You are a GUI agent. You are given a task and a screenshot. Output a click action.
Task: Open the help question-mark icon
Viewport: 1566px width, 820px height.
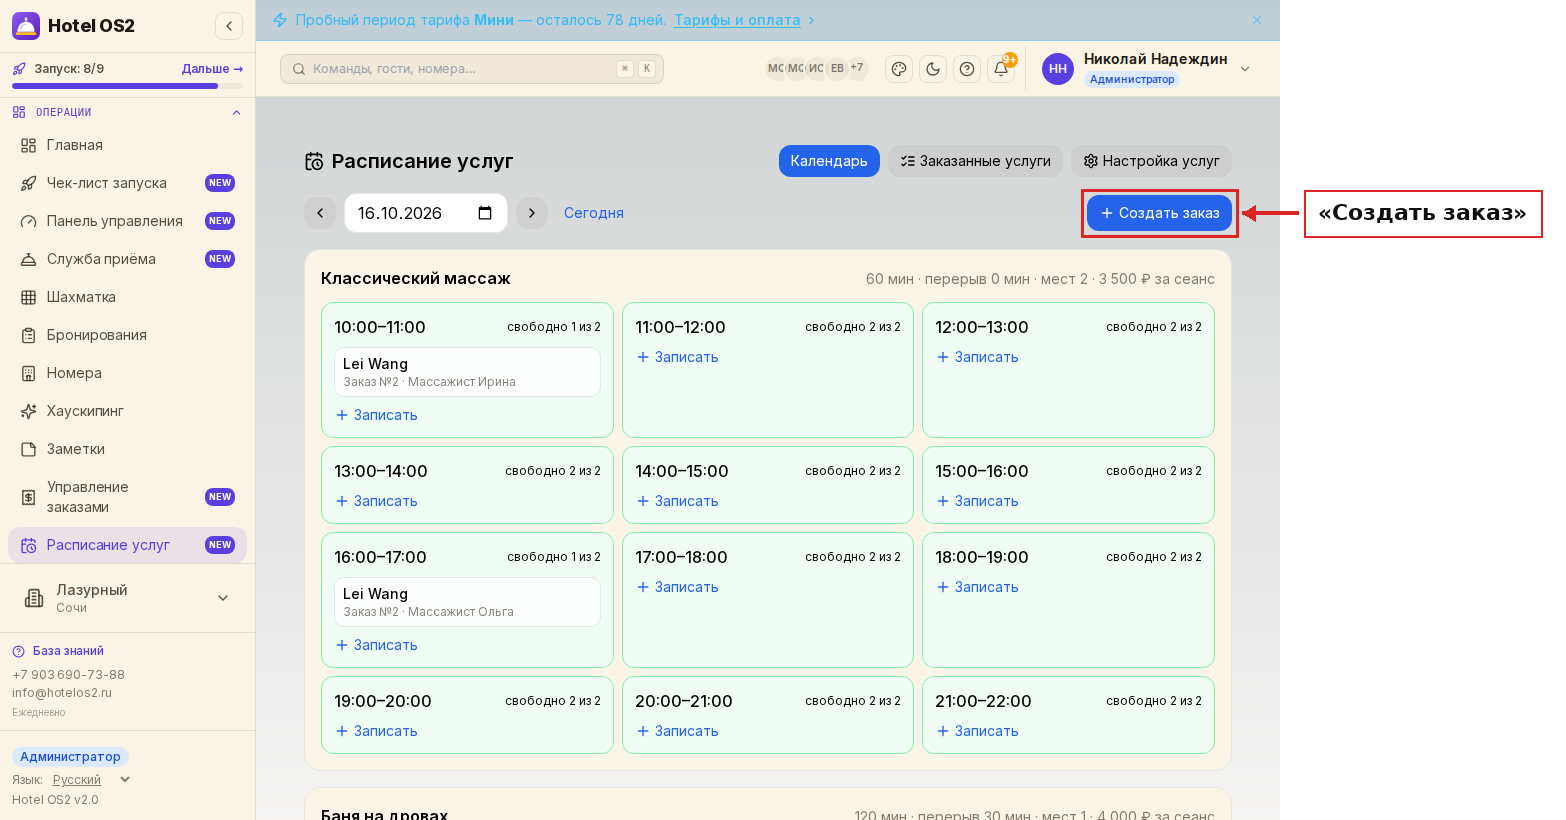[967, 69]
